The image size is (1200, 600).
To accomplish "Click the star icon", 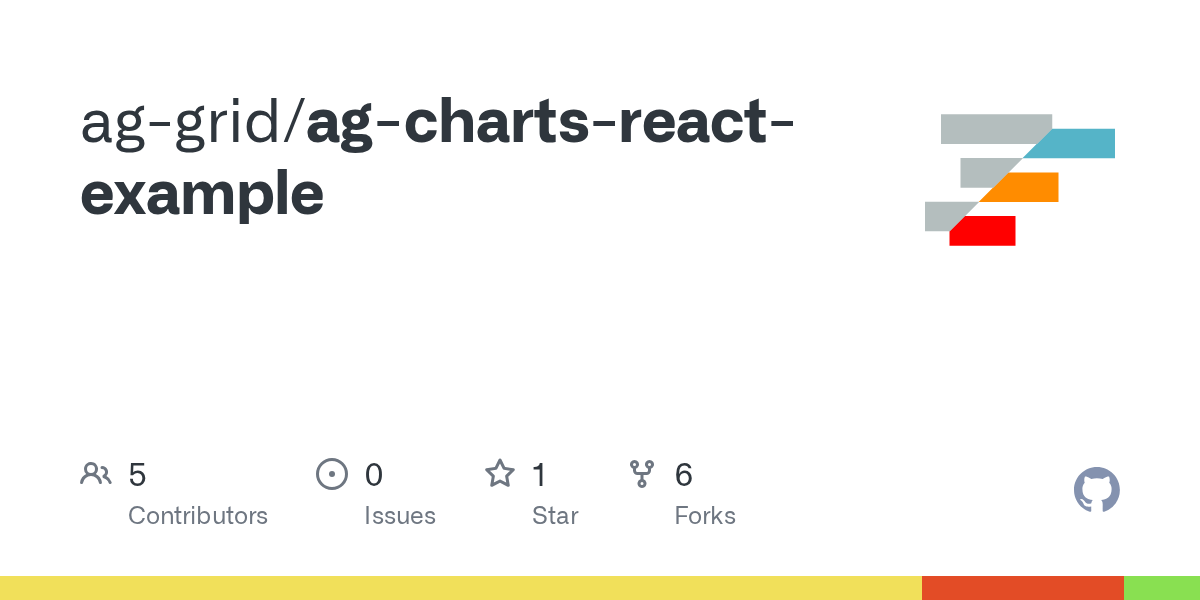I will 500,473.
